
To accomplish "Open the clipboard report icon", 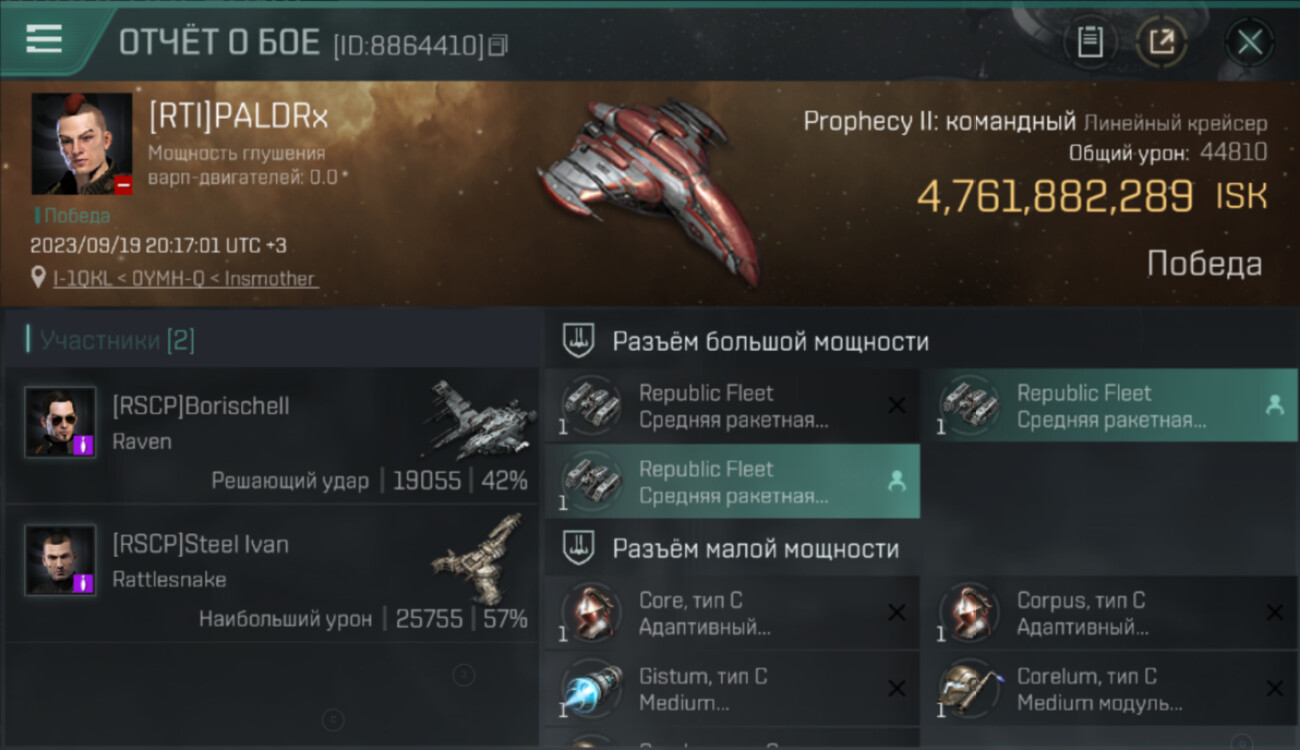I will point(1089,42).
